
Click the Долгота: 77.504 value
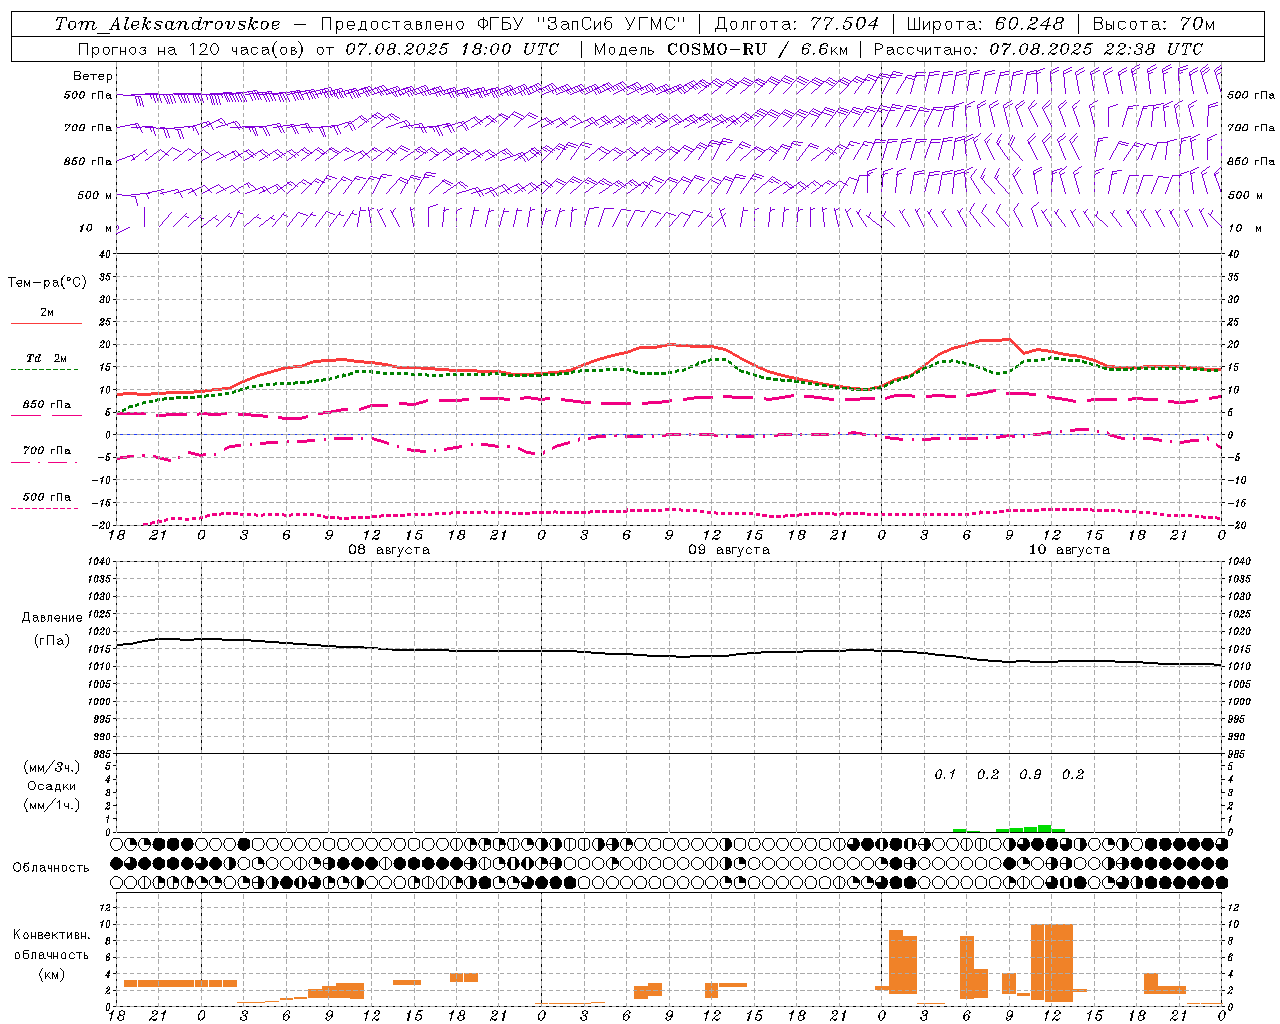pos(797,24)
